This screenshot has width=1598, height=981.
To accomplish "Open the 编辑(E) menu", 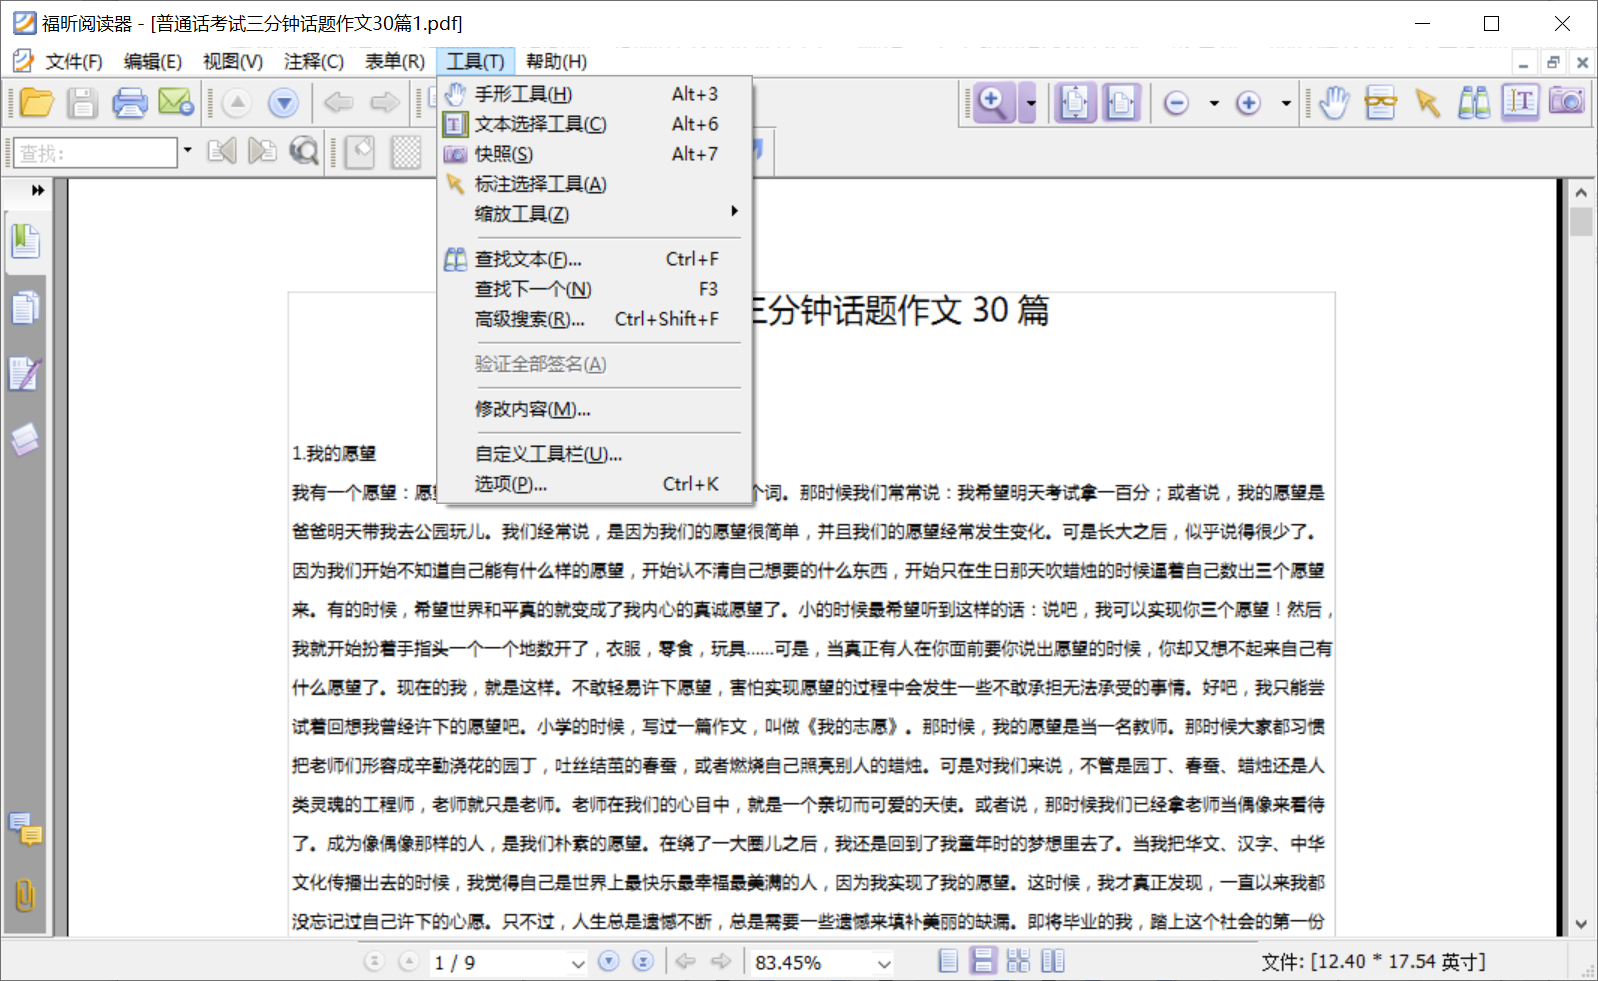I will tap(153, 61).
